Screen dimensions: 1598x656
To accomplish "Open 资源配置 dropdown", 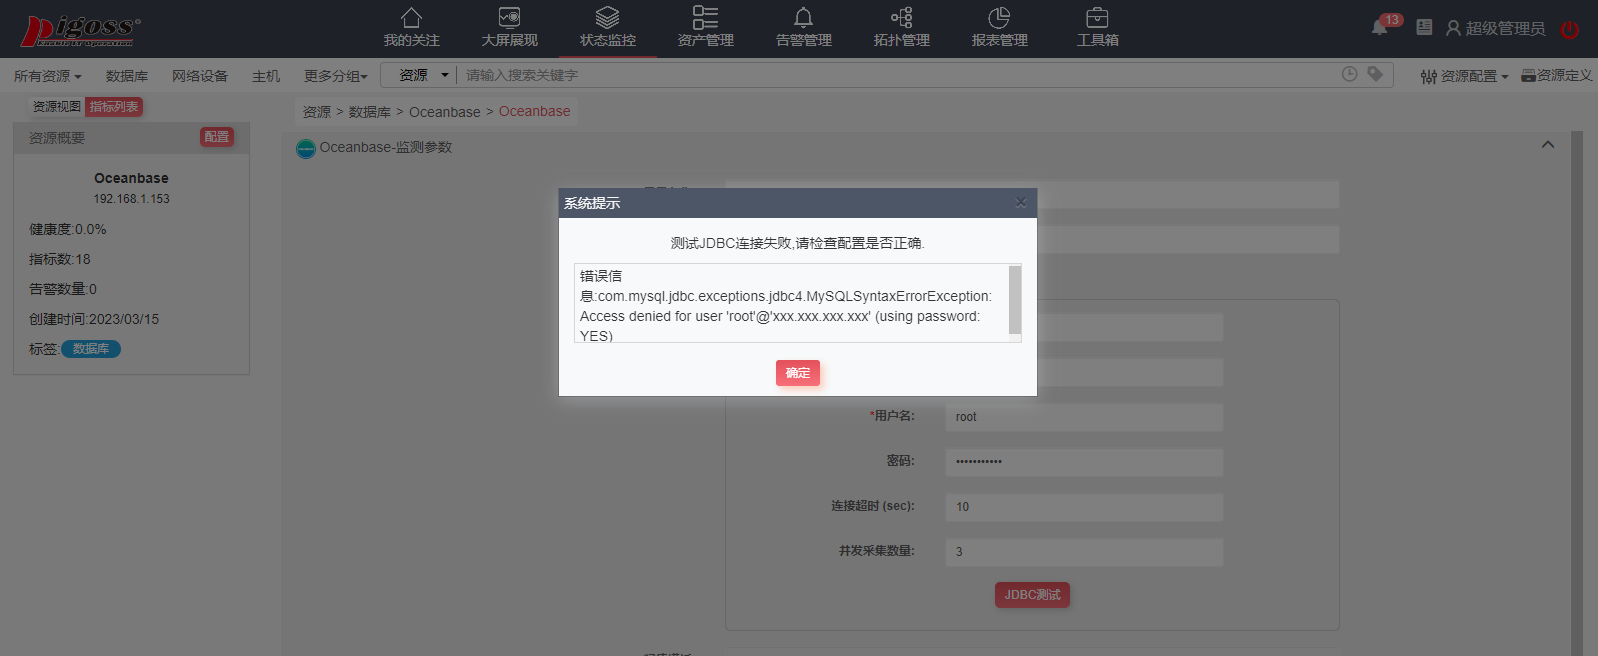I will pyautogui.click(x=1464, y=76).
